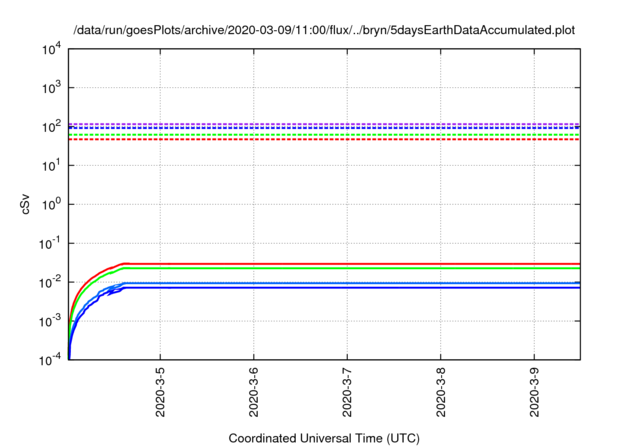Click the Coordinated Universal Time axis title
This screenshot has width=640, height=448.
coord(324,439)
